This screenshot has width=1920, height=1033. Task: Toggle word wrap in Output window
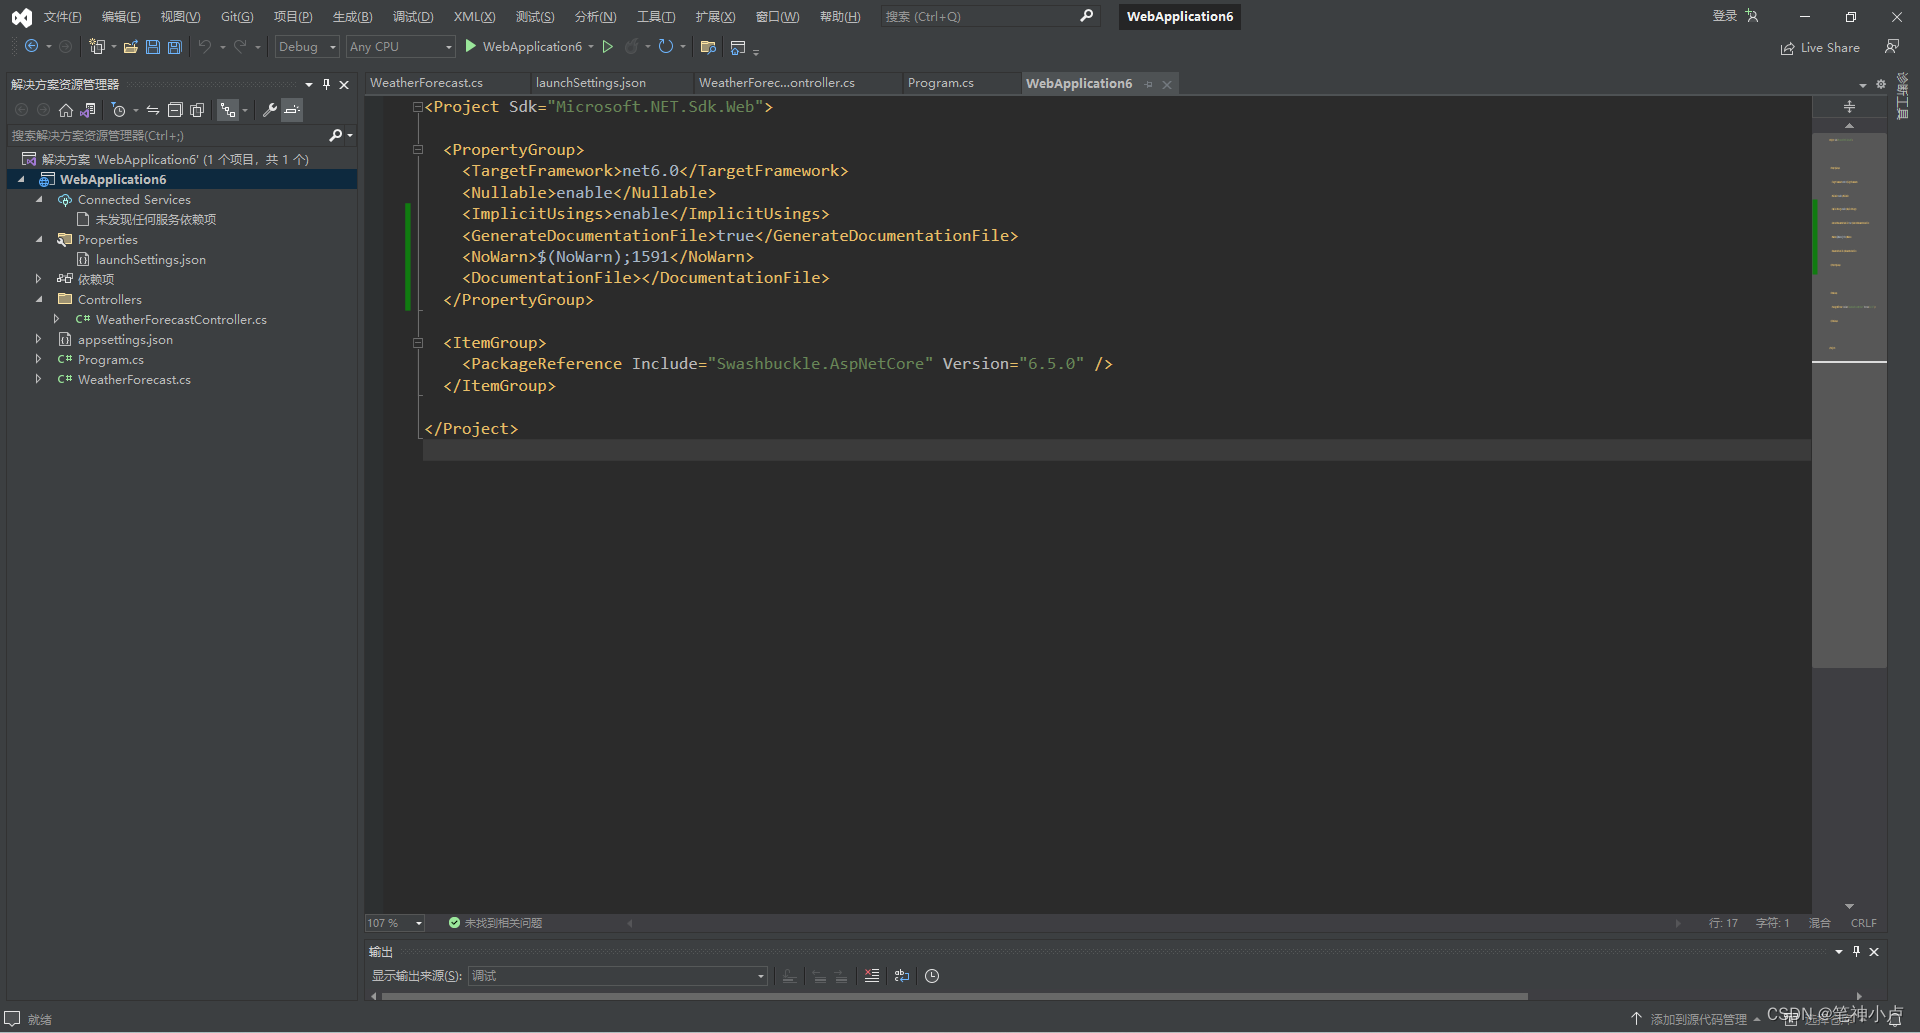[x=901, y=976]
